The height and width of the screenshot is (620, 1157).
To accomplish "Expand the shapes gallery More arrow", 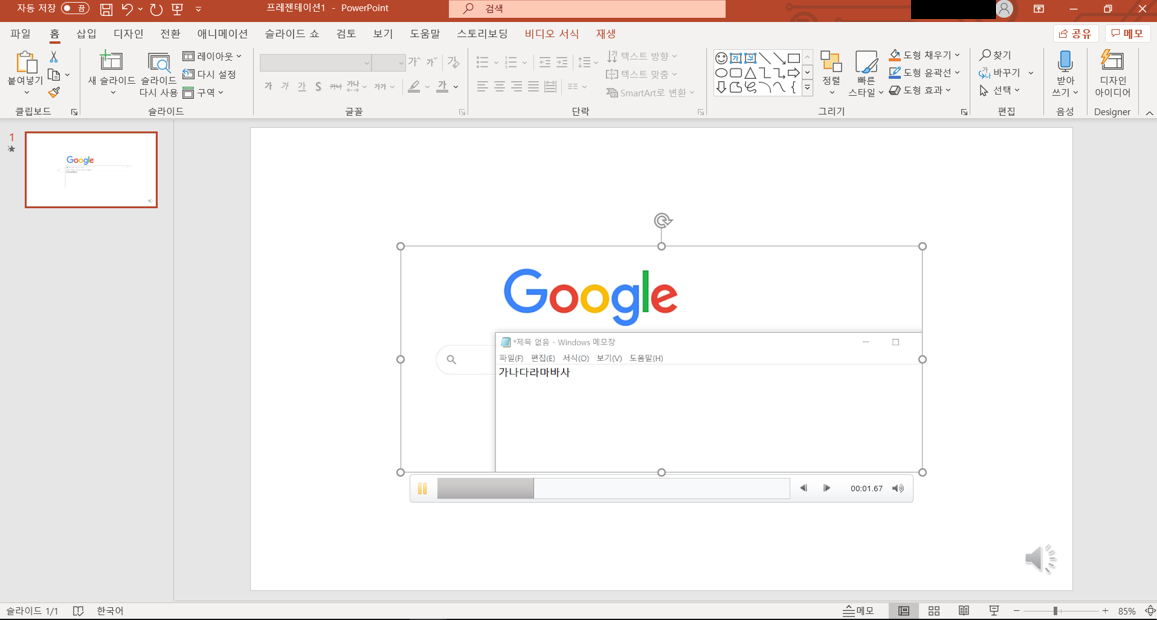I will pyautogui.click(x=807, y=88).
